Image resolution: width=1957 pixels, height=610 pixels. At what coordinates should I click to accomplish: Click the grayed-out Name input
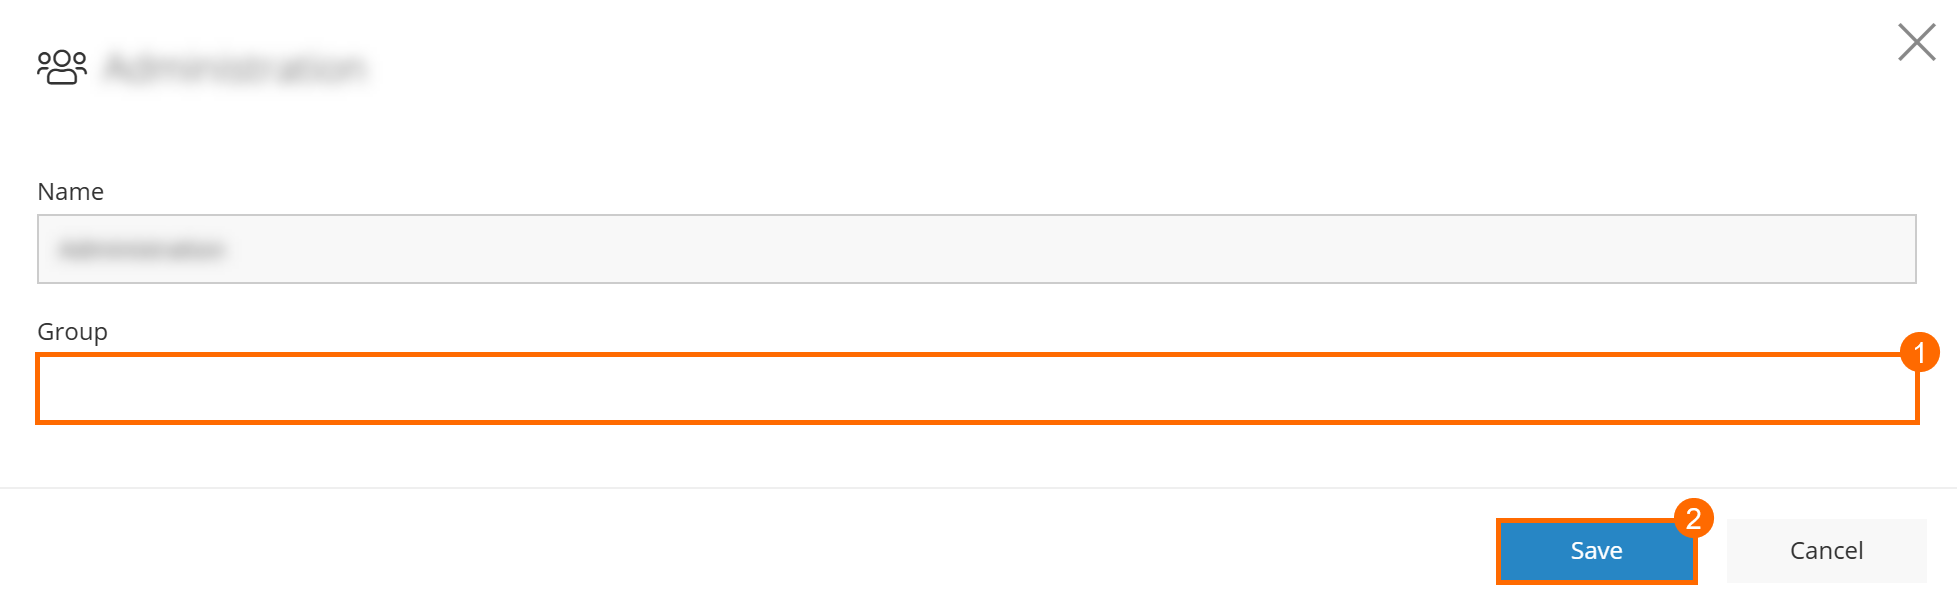click(976, 249)
